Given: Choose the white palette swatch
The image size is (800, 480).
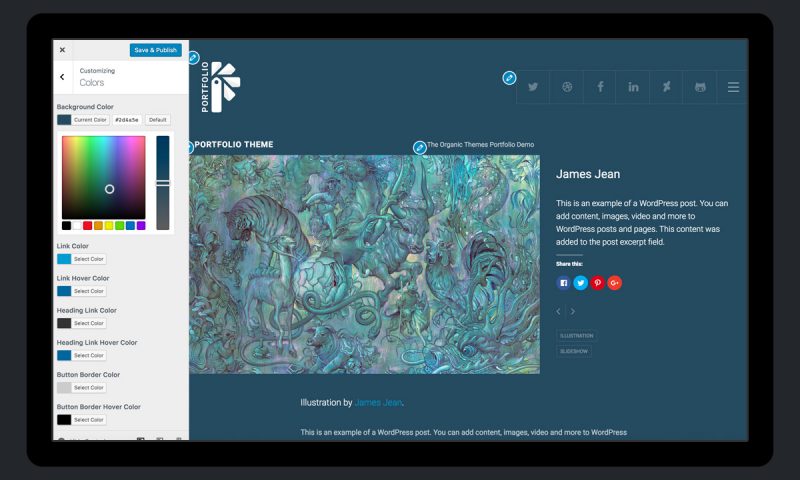Looking at the screenshot, I should coord(77,225).
